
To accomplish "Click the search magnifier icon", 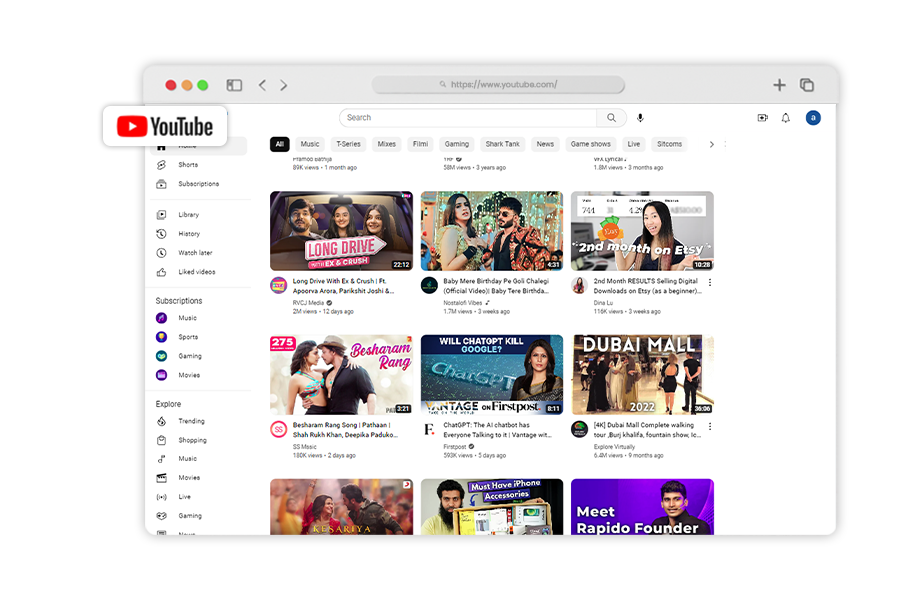I will pyautogui.click(x=611, y=117).
